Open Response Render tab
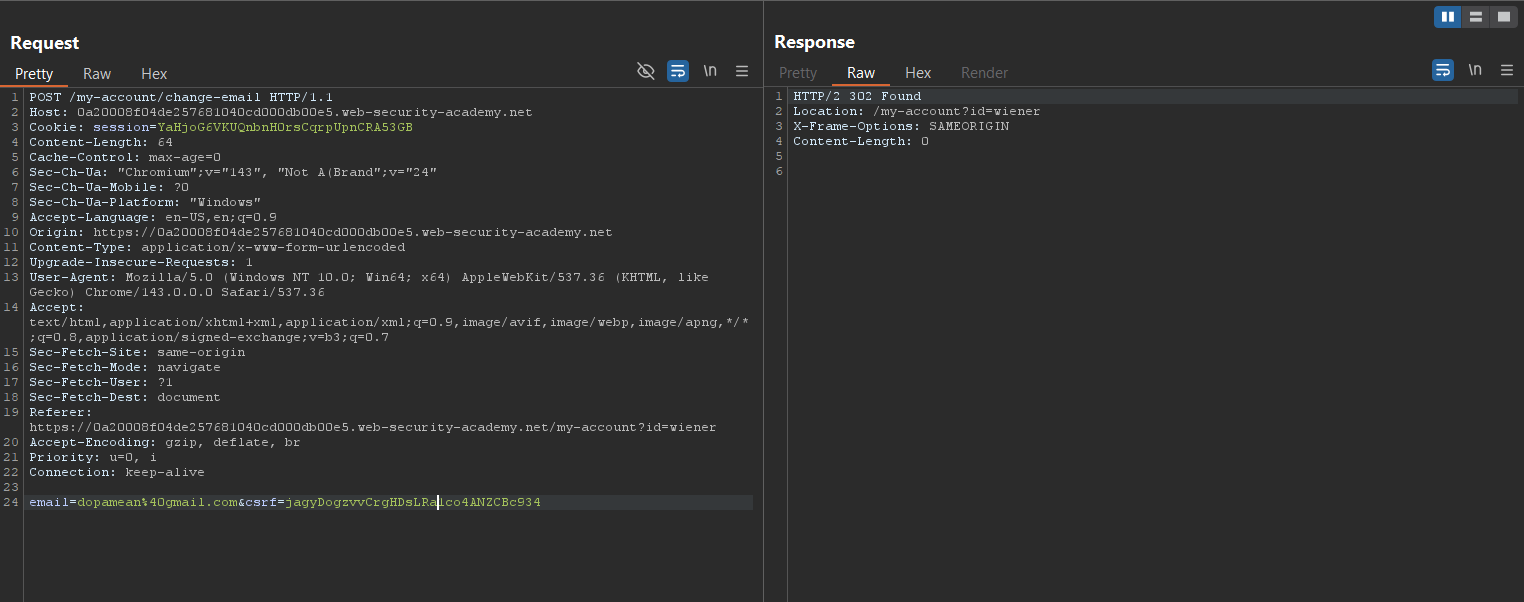1524x602 pixels. [x=984, y=73]
